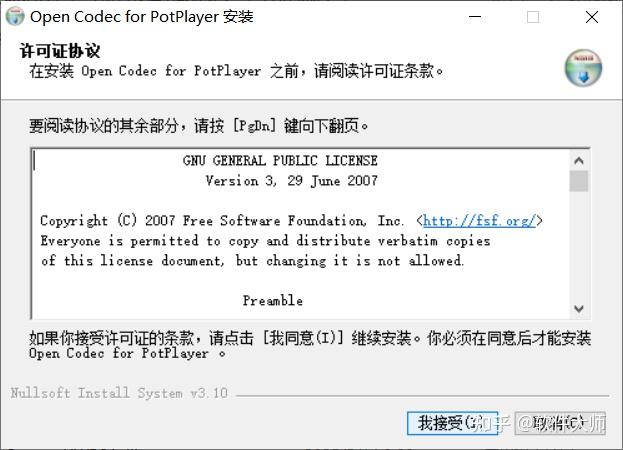Viewport: 623px width, 450px height.
Task: Minimize the Open Codec installer window
Action: pos(475,17)
